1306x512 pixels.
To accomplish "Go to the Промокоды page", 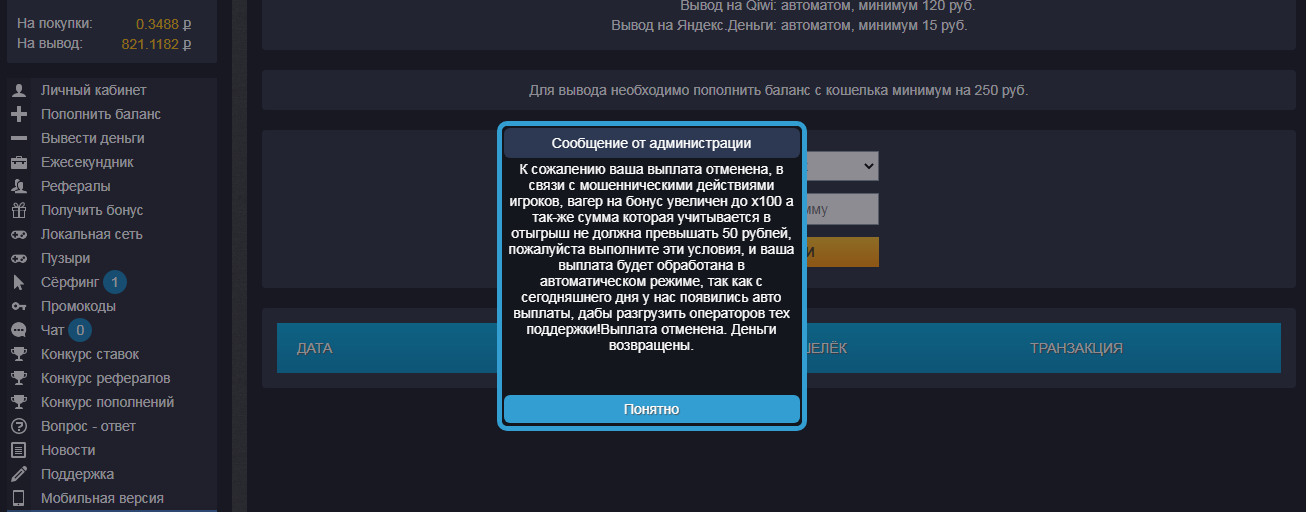I will point(78,306).
